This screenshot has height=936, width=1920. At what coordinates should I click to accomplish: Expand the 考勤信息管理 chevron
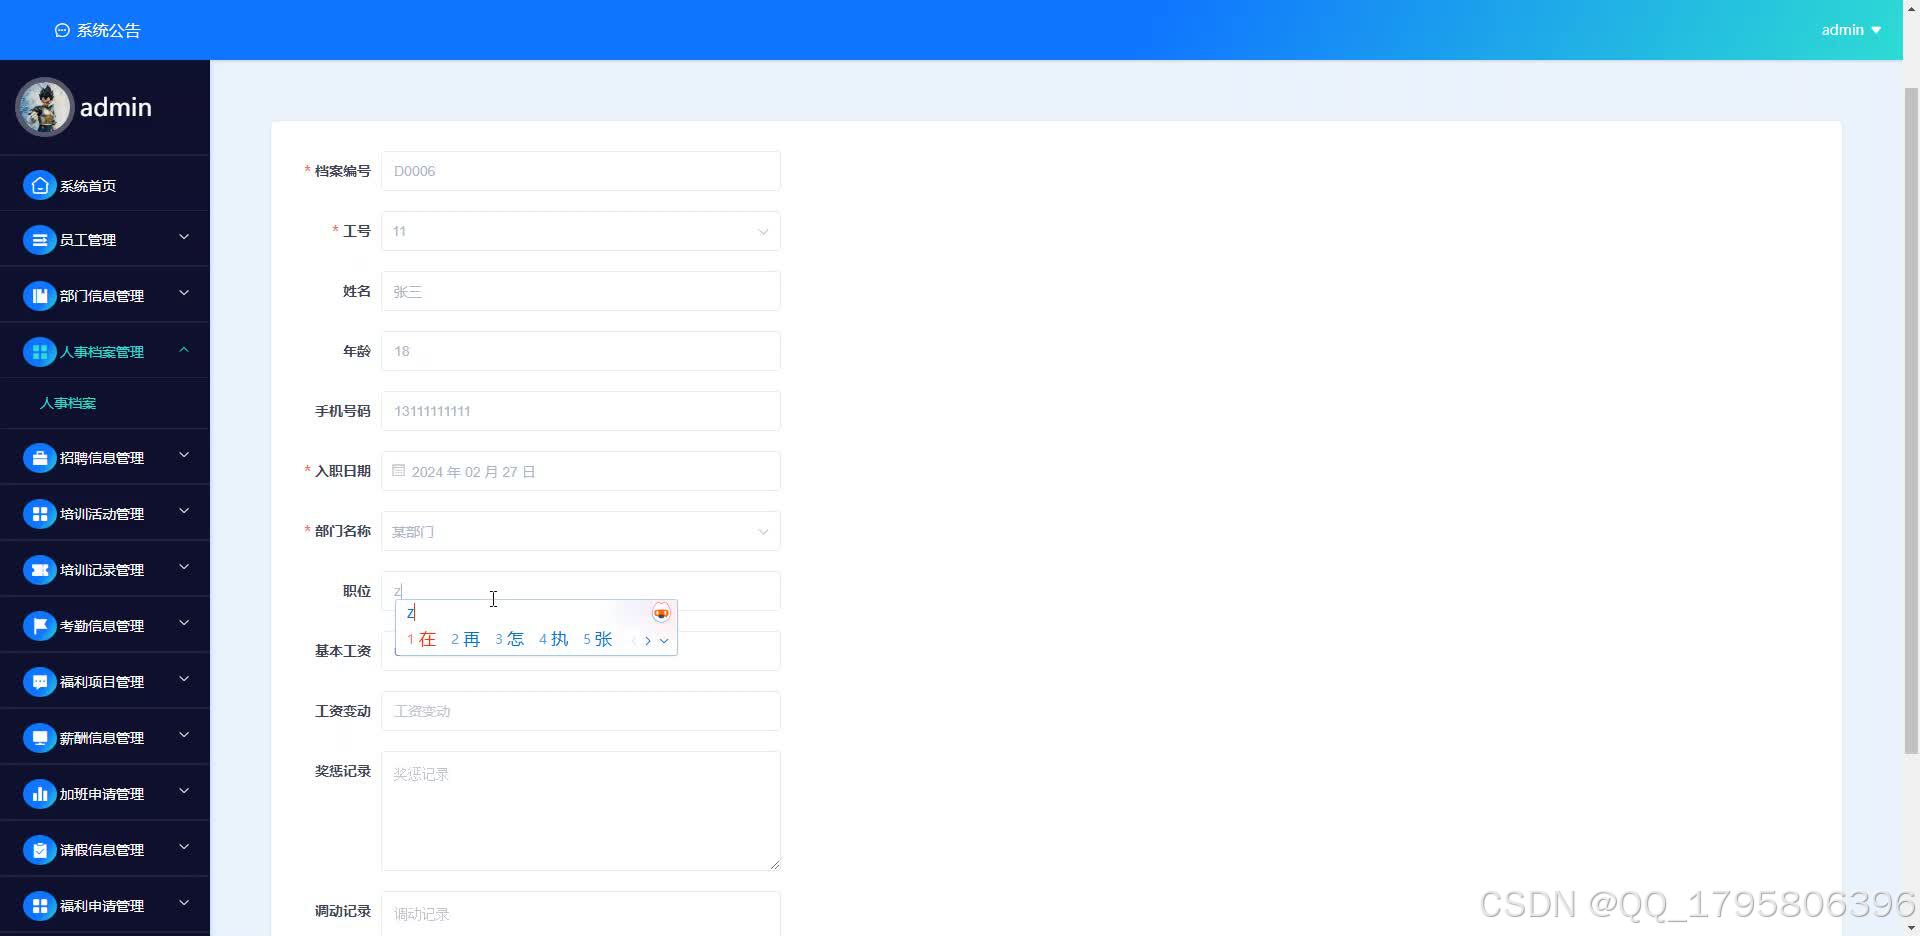point(184,624)
